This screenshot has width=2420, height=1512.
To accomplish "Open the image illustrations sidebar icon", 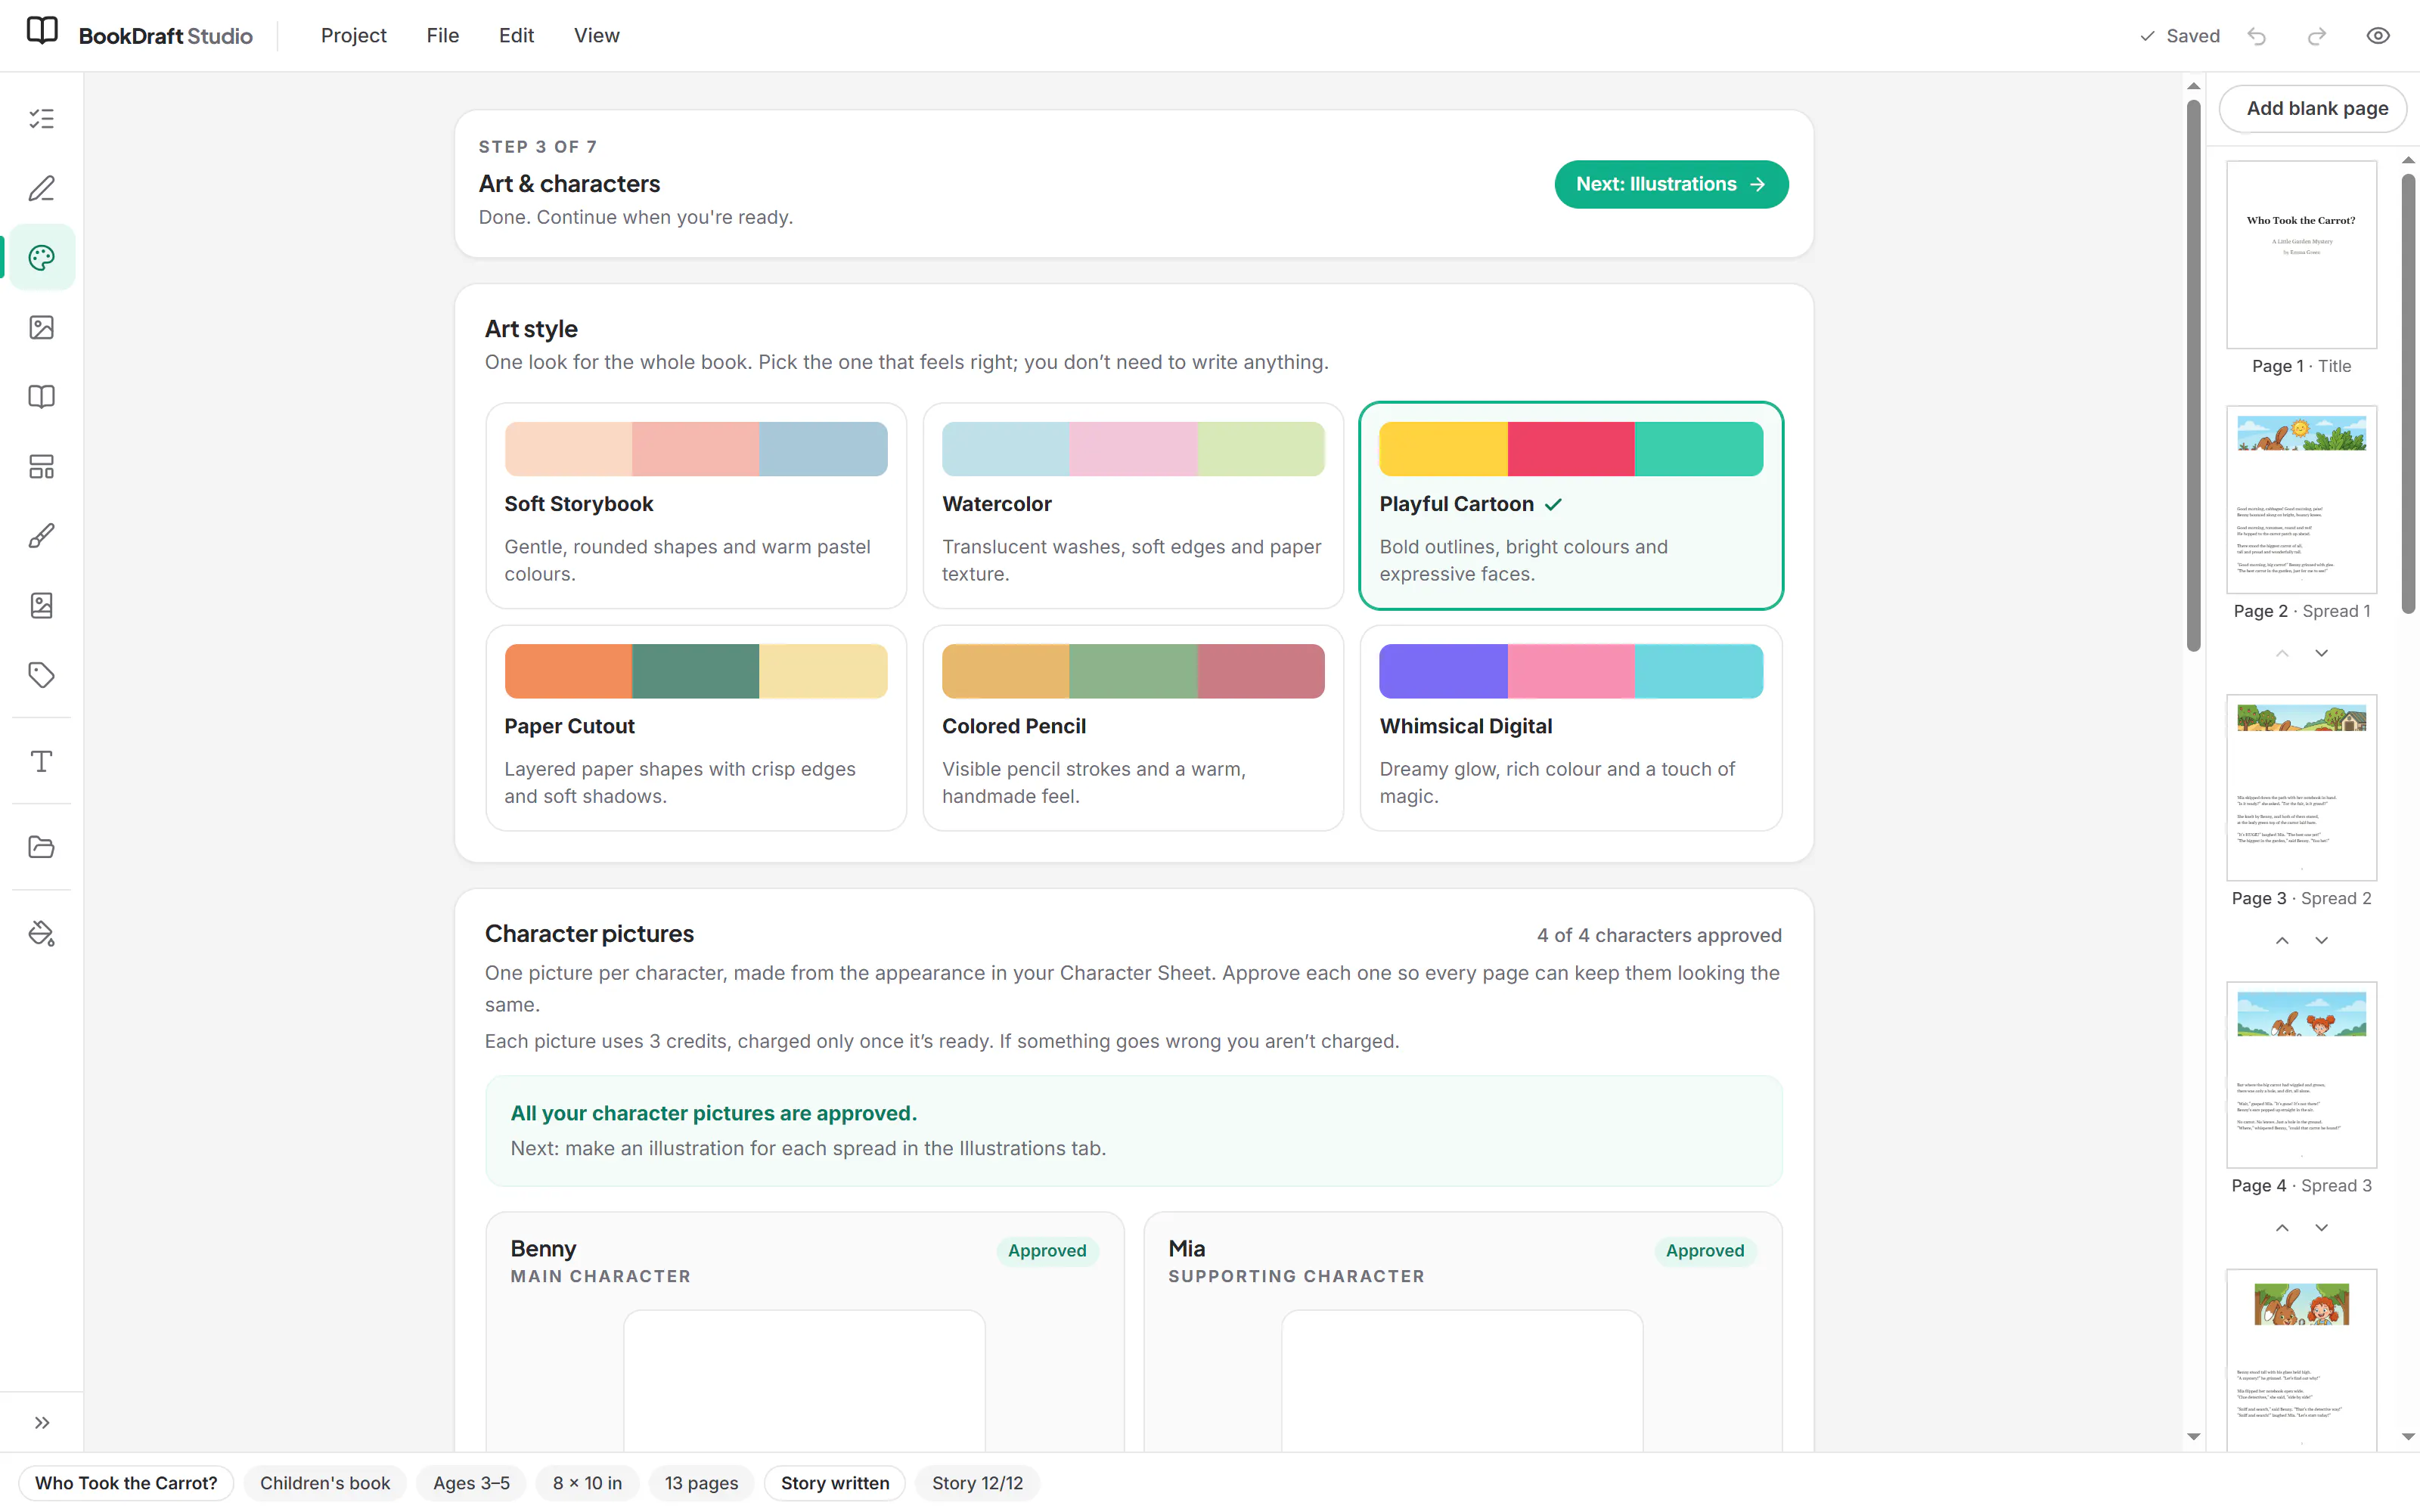I will pyautogui.click(x=41, y=327).
